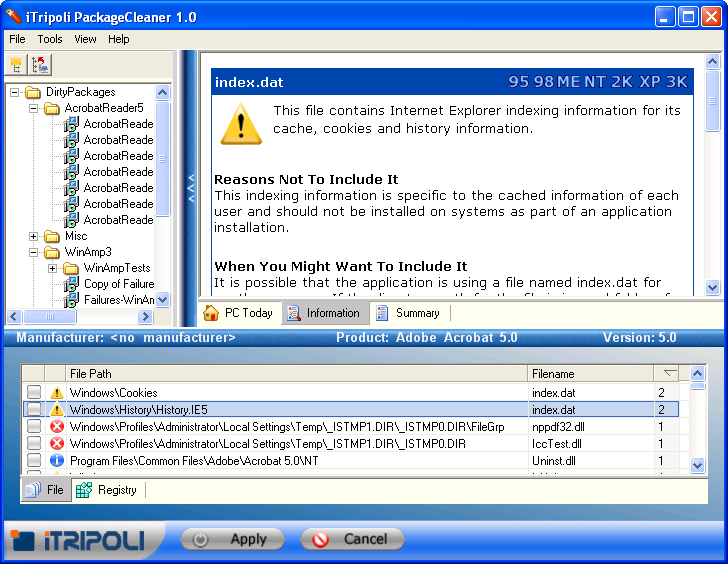The height and width of the screenshot is (564, 728).
Task: Click the Information tab magnifier icon
Action: 293,313
